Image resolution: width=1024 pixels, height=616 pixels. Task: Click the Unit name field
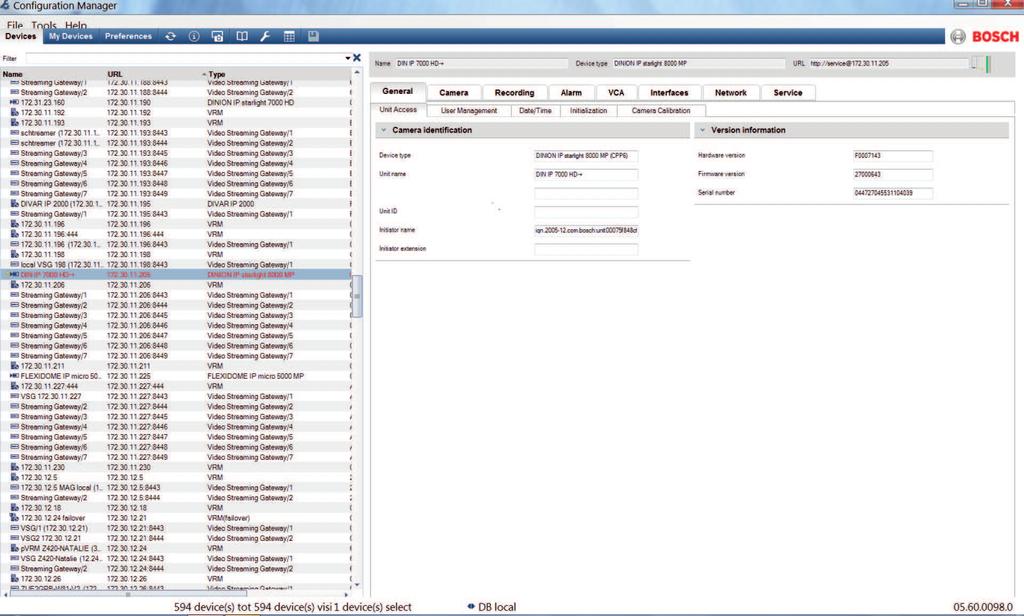(586, 174)
